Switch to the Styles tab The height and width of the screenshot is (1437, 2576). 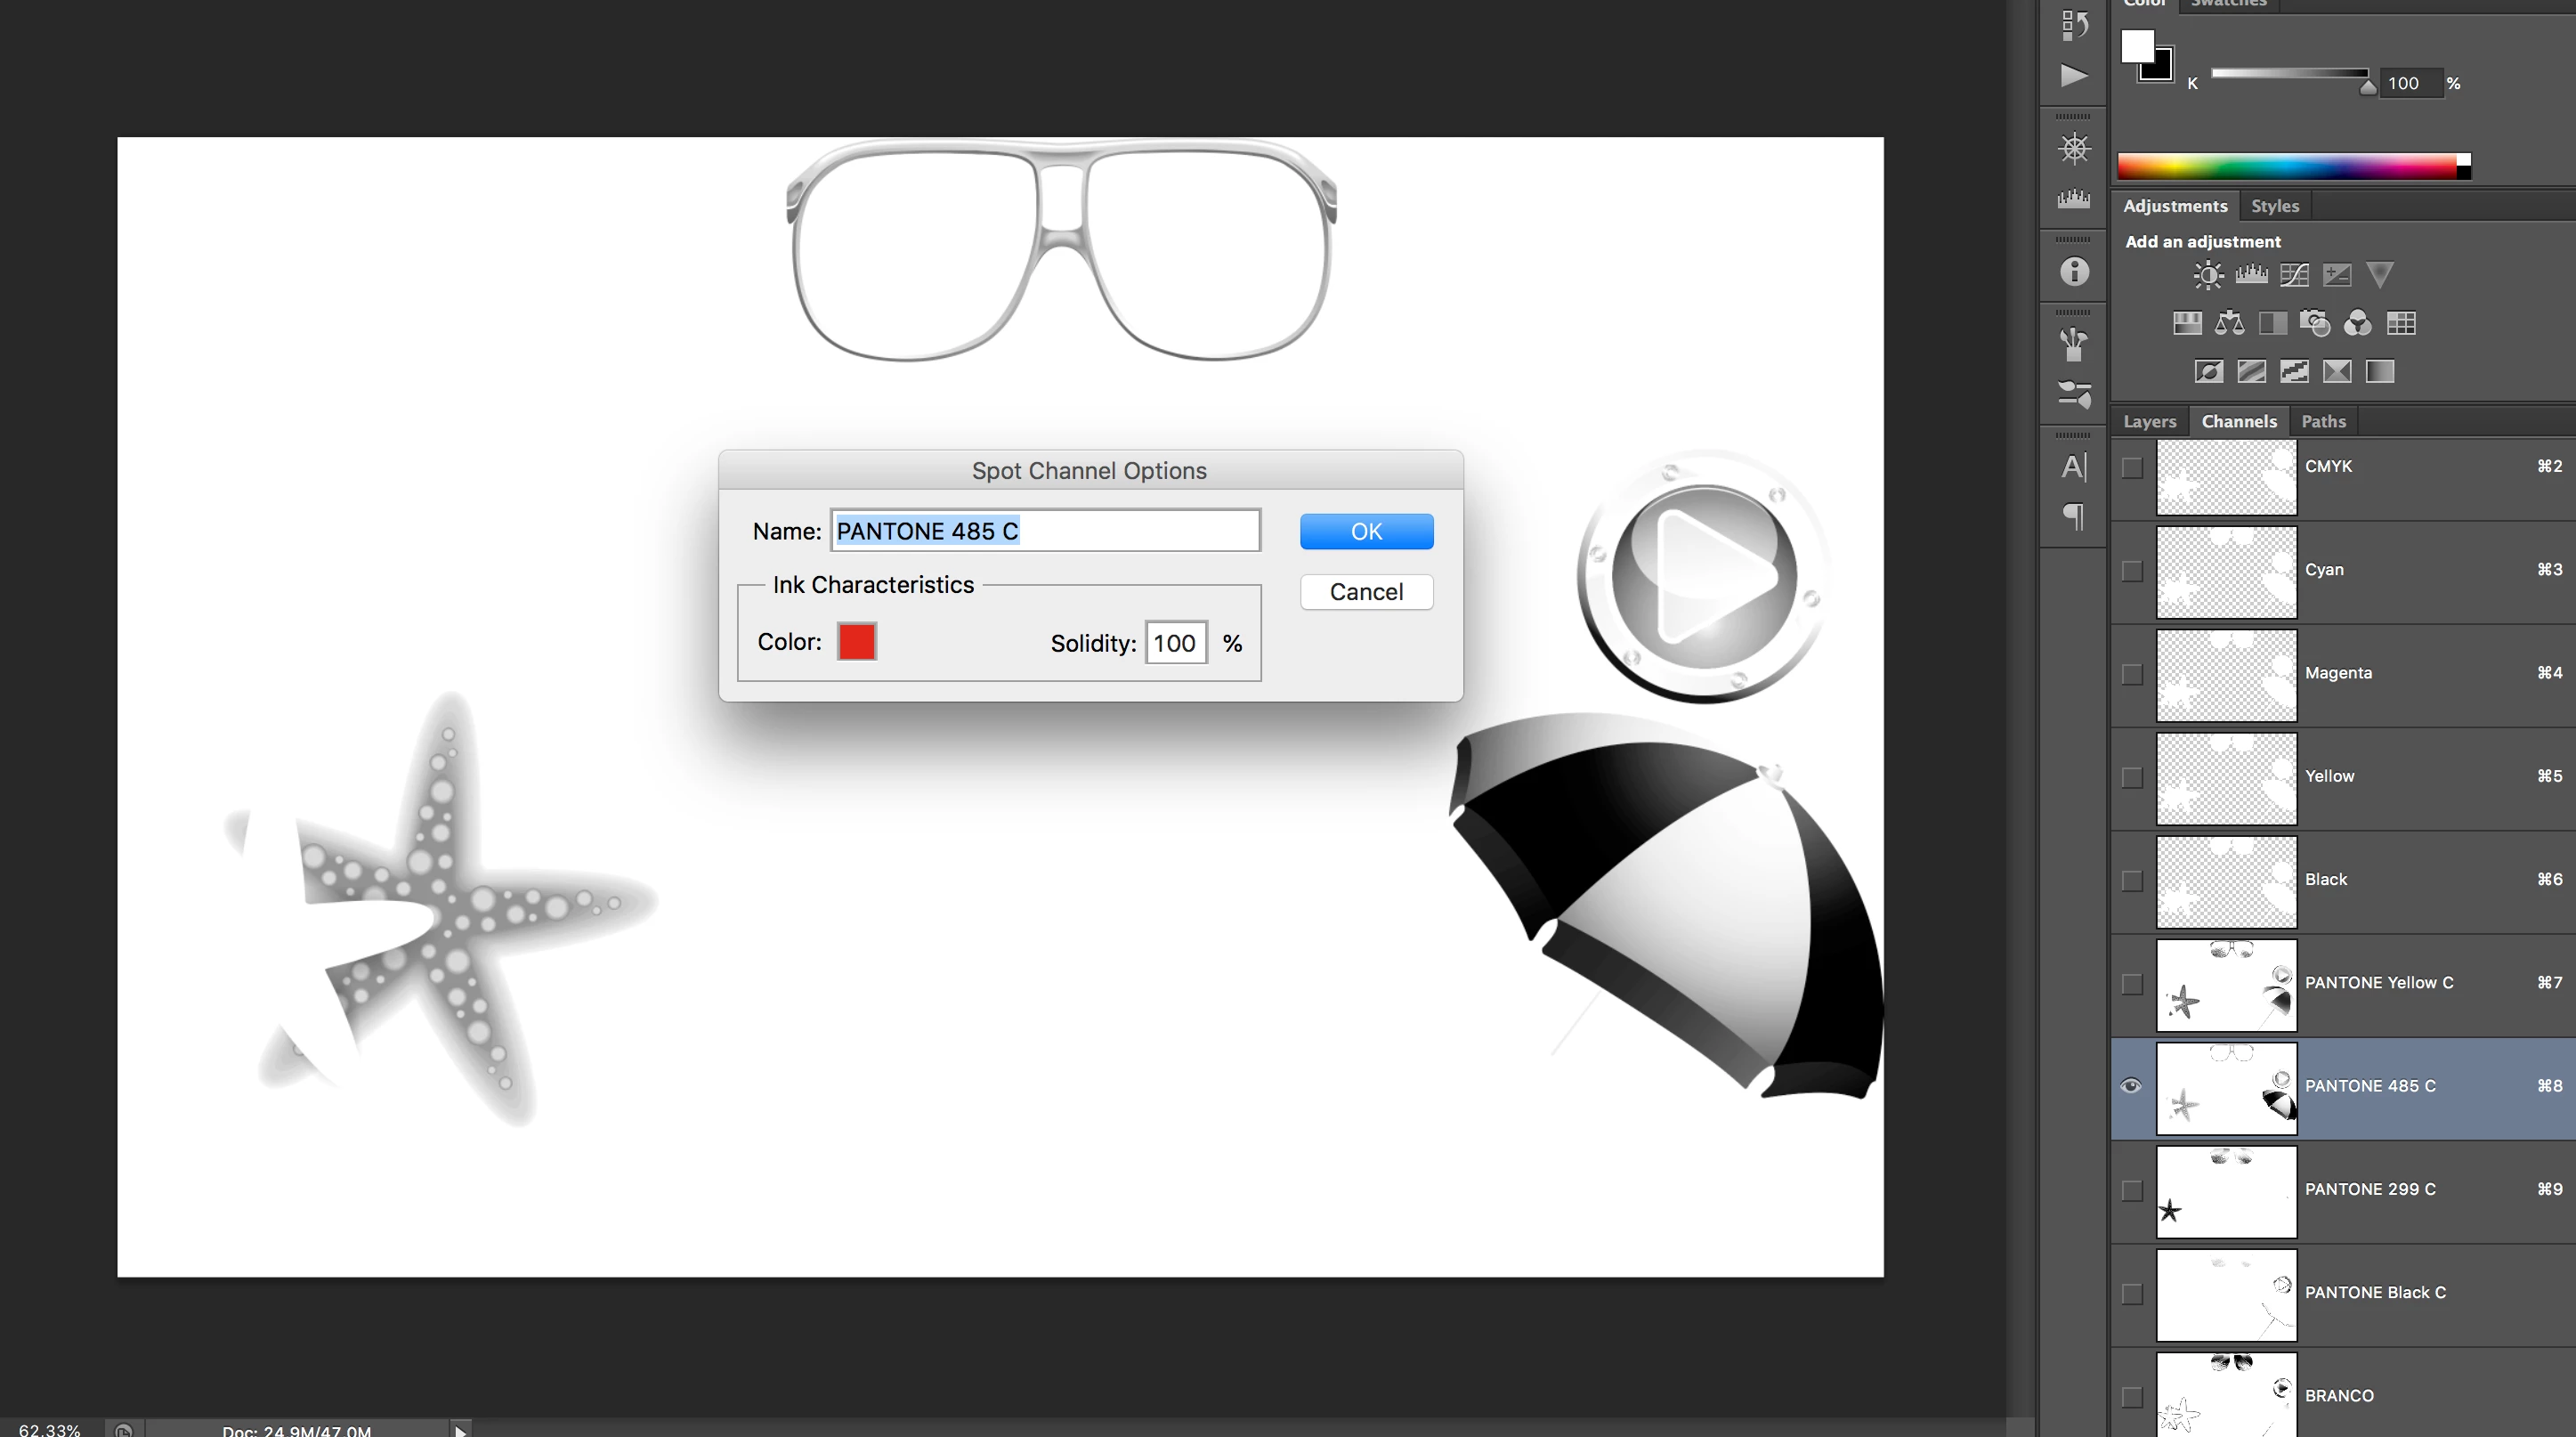tap(2274, 206)
